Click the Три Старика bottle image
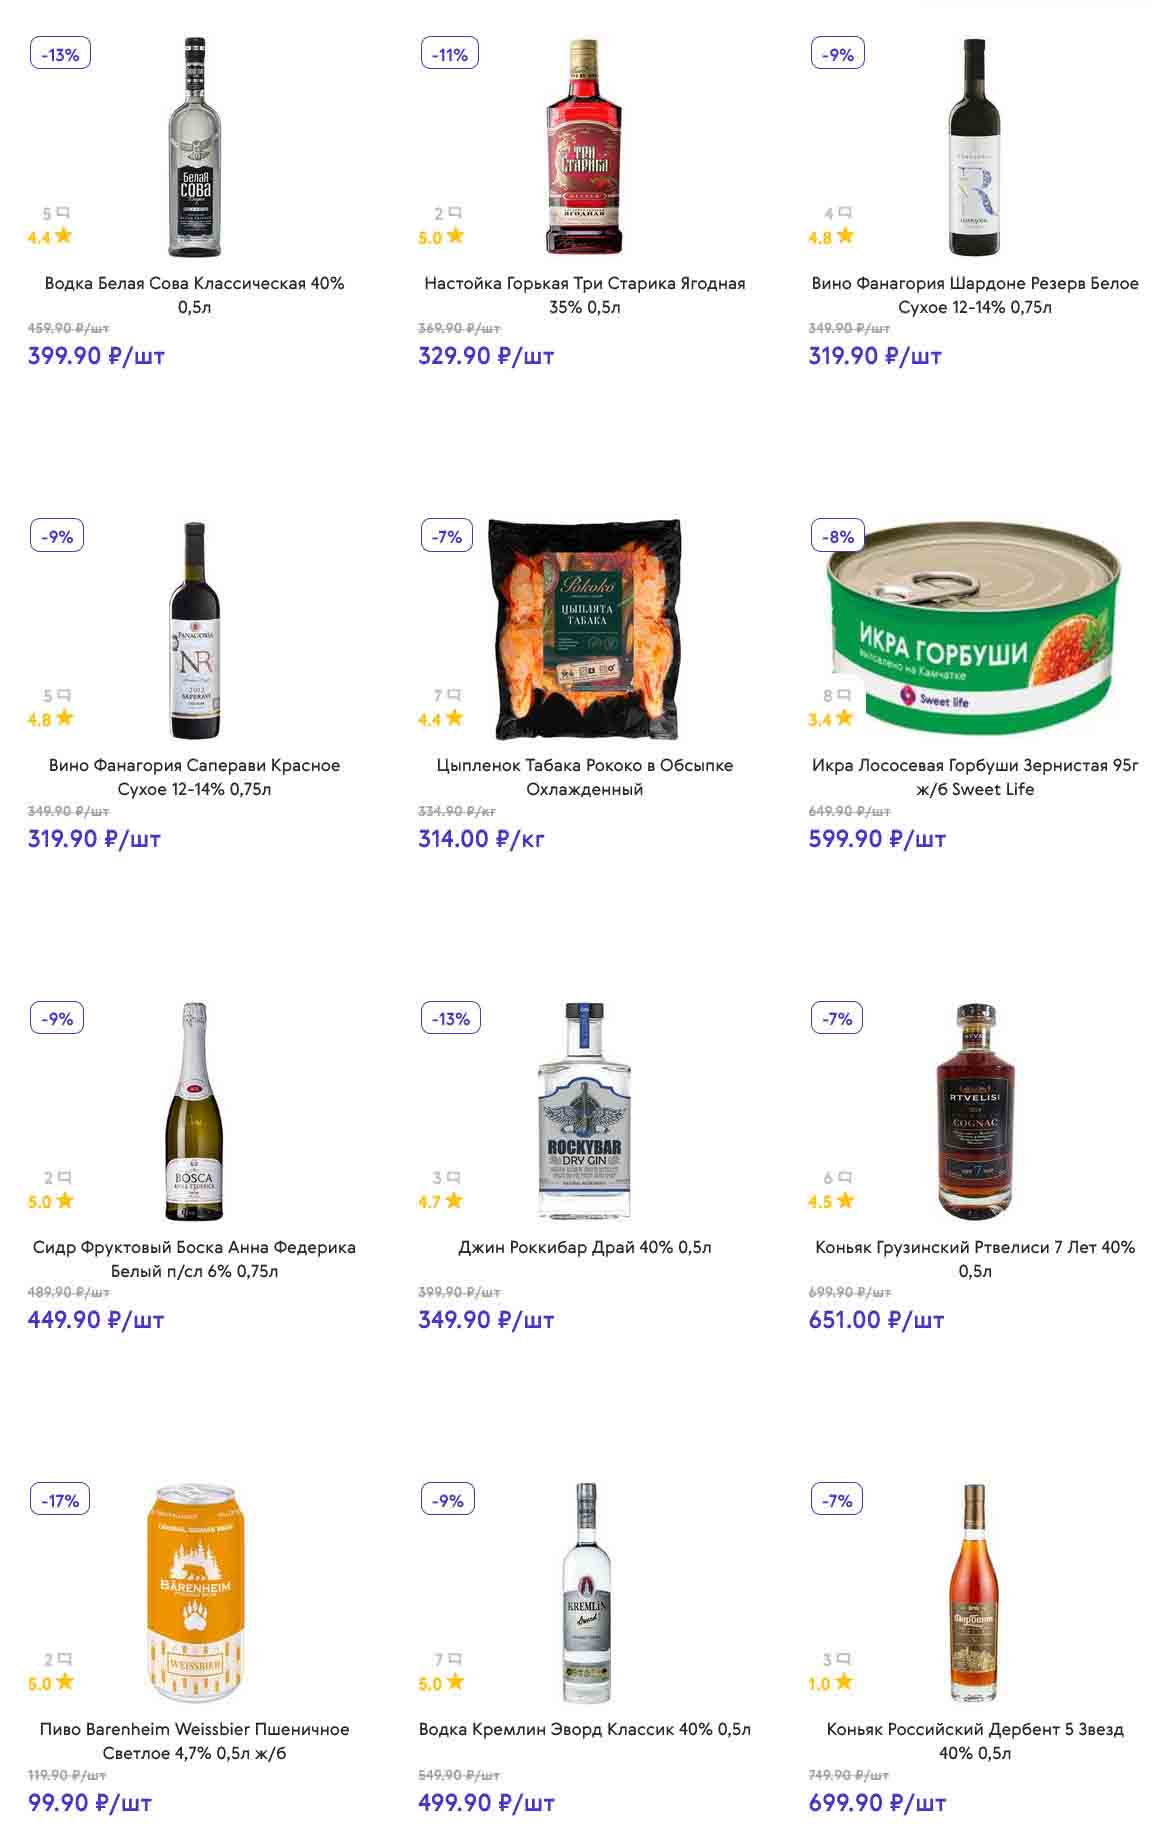This screenshot has width=1171, height=1834. [x=585, y=146]
